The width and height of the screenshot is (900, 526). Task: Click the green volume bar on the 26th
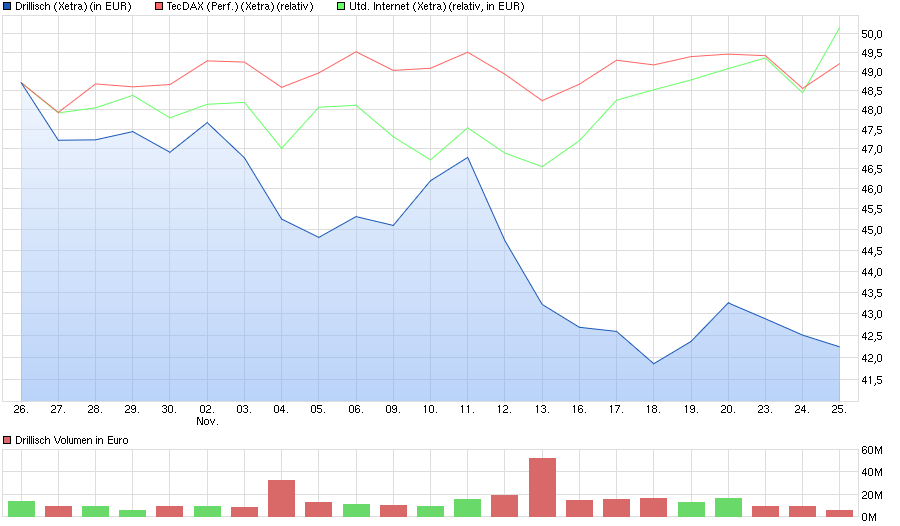coord(21,509)
